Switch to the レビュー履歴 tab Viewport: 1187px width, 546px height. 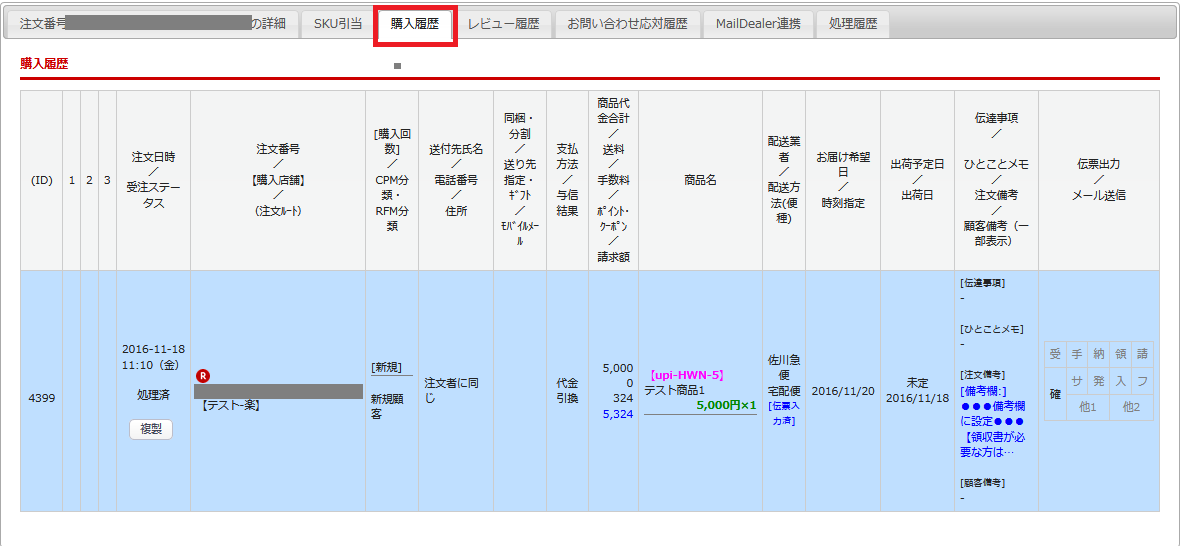tap(503, 24)
